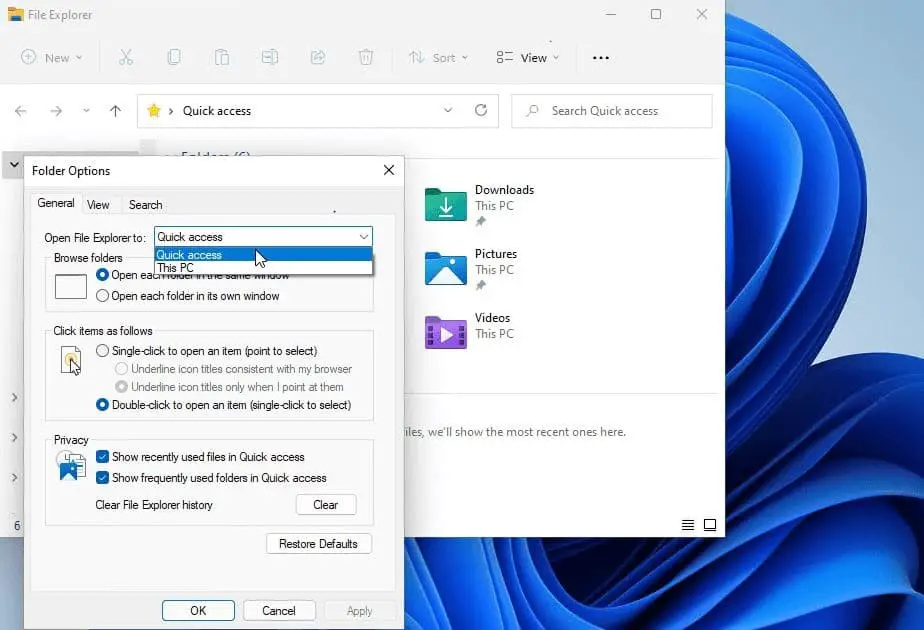Click the Cut scissors icon in toolbar
Image resolution: width=924 pixels, height=630 pixels.
click(x=126, y=57)
